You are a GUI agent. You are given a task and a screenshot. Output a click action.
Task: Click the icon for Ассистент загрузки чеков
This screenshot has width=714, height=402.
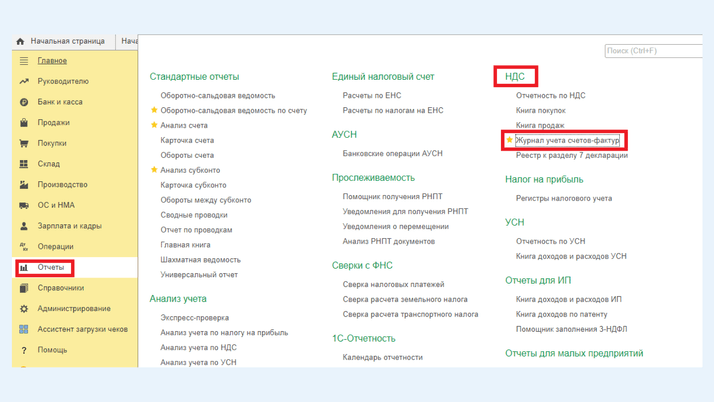(x=24, y=329)
